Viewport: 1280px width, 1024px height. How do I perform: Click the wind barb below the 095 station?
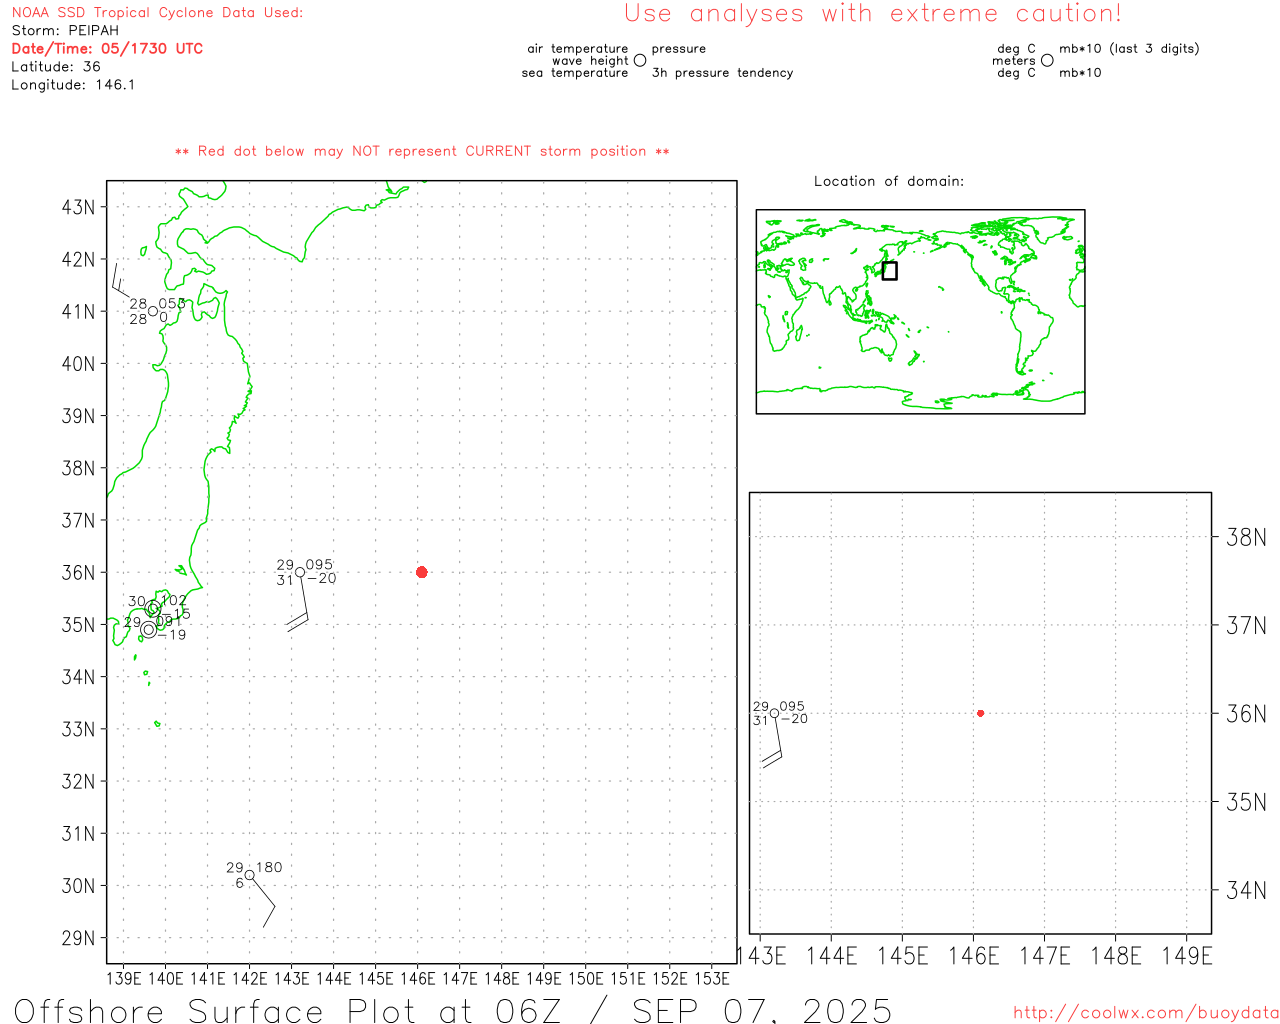point(299,603)
